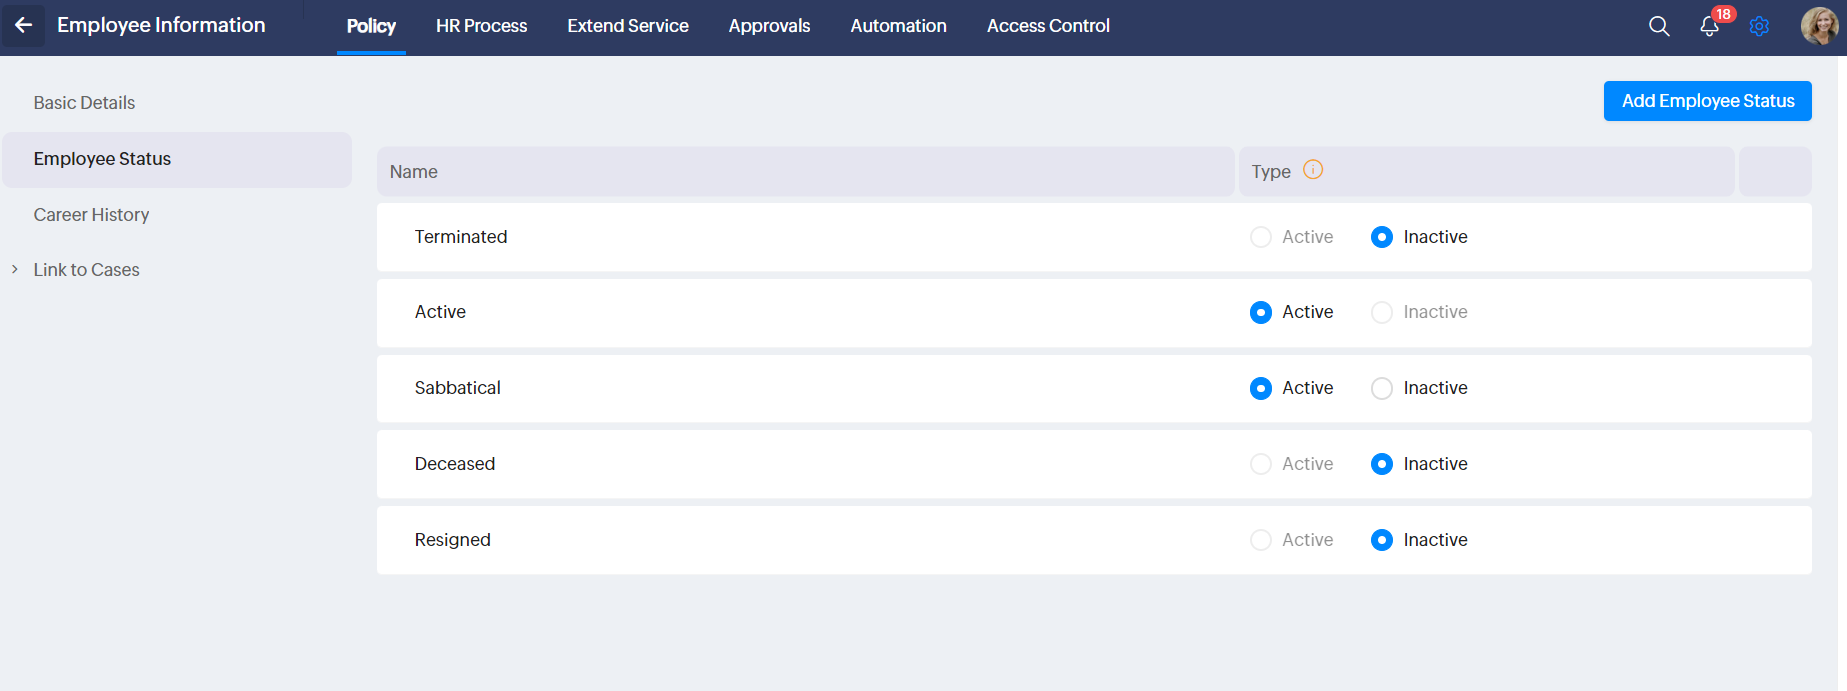Click the back arrow icon
Screen dimensions: 1847x691
[x=23, y=25]
